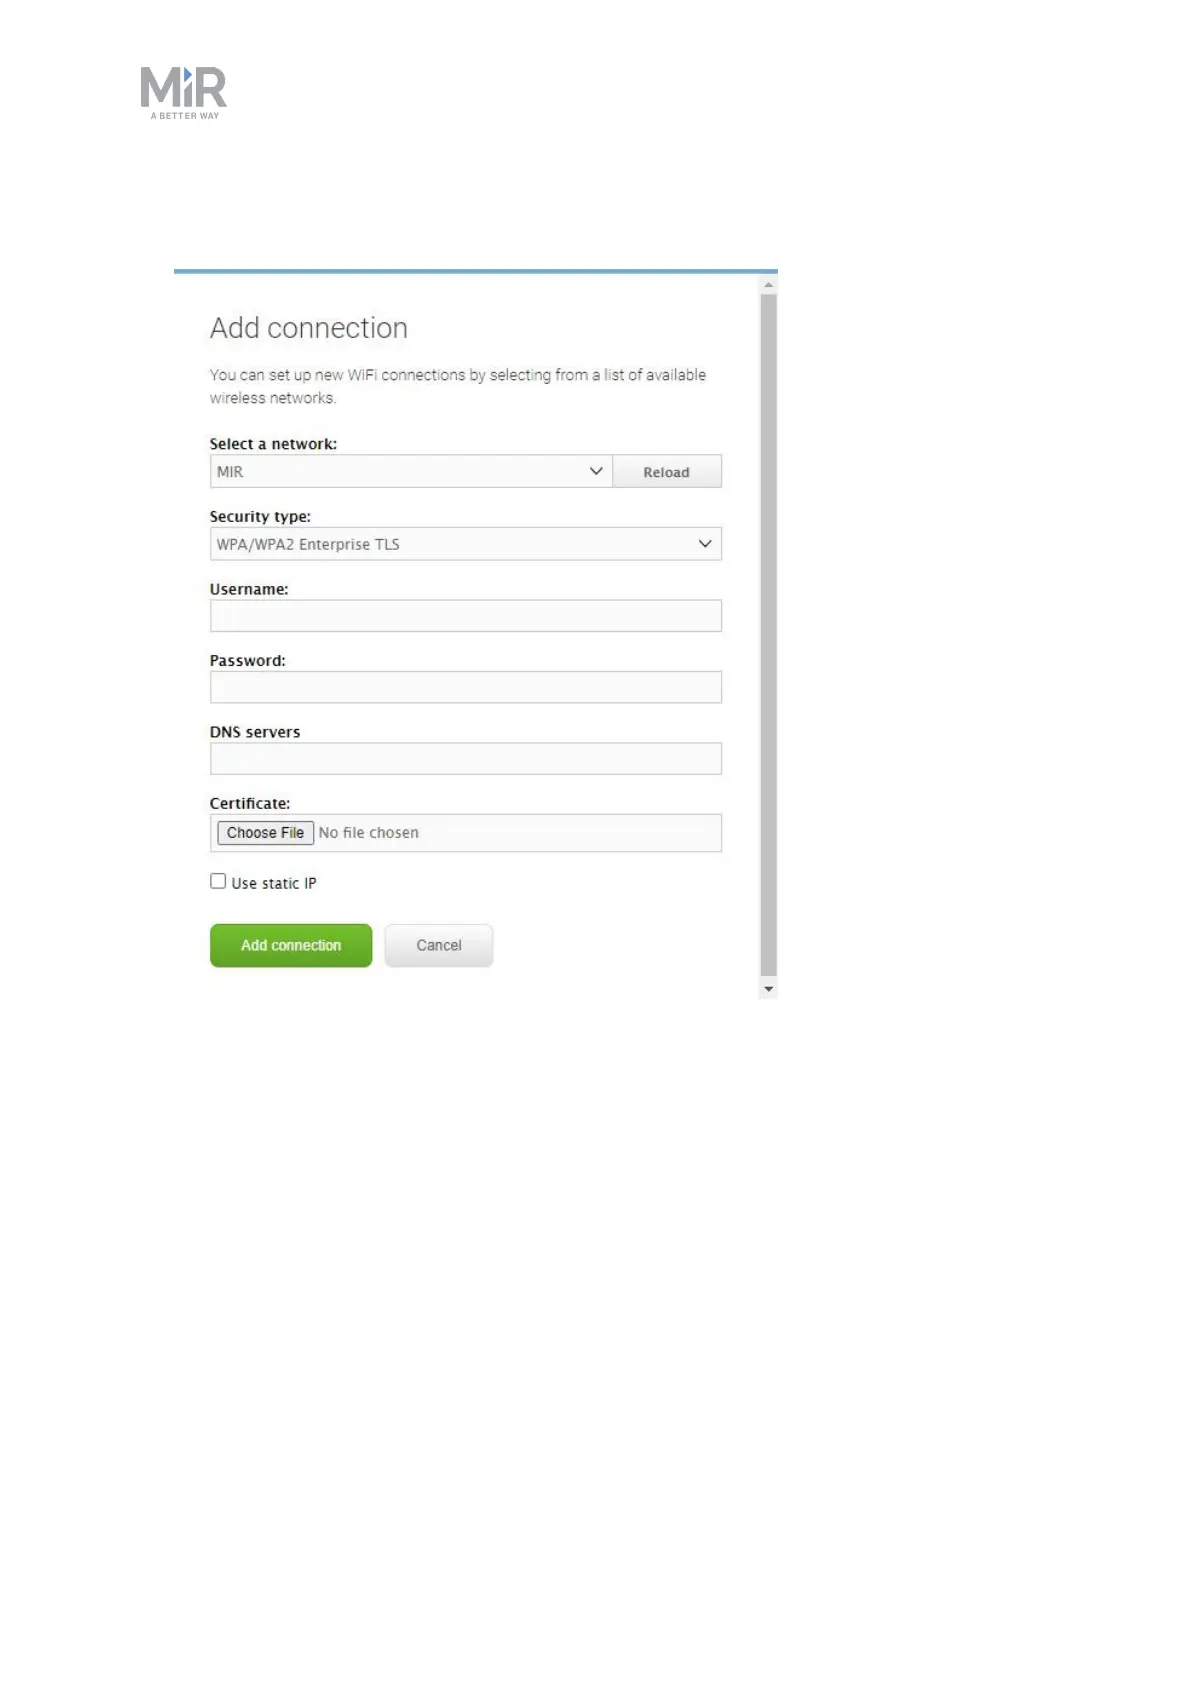Click the No file chosen text area
Viewport: 1191px width, 1684px height.
tap(369, 833)
